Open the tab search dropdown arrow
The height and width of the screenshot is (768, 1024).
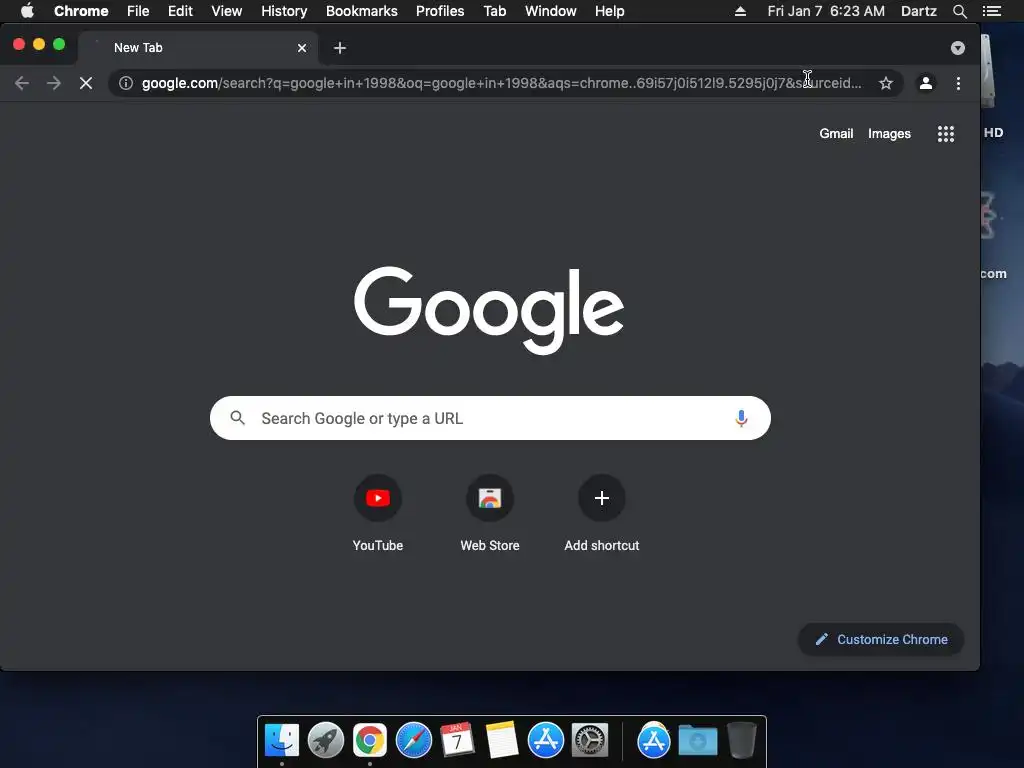click(x=957, y=48)
